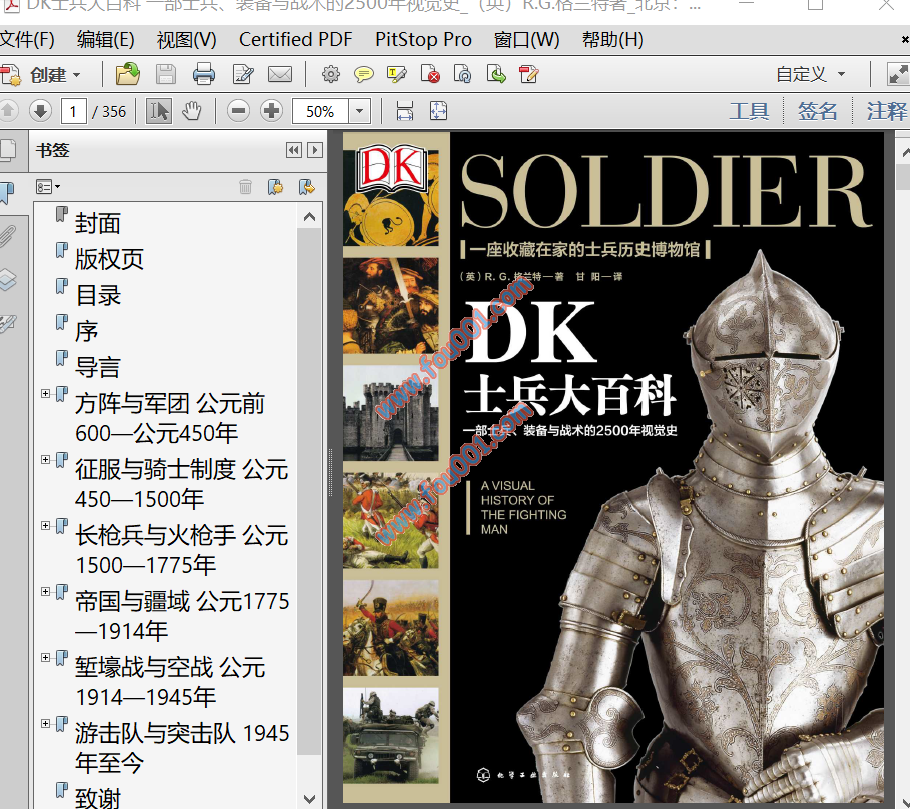Go to next page arrow

(x=40, y=111)
